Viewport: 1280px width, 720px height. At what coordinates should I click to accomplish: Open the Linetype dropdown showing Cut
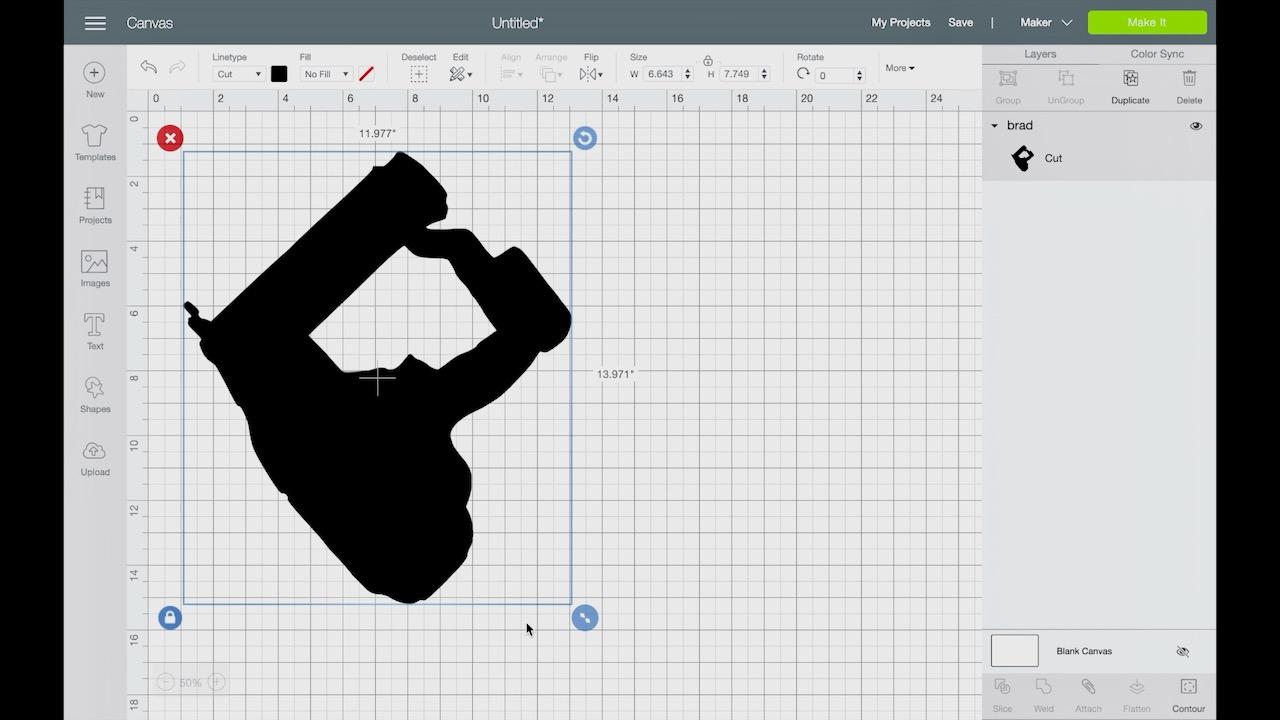coord(237,73)
